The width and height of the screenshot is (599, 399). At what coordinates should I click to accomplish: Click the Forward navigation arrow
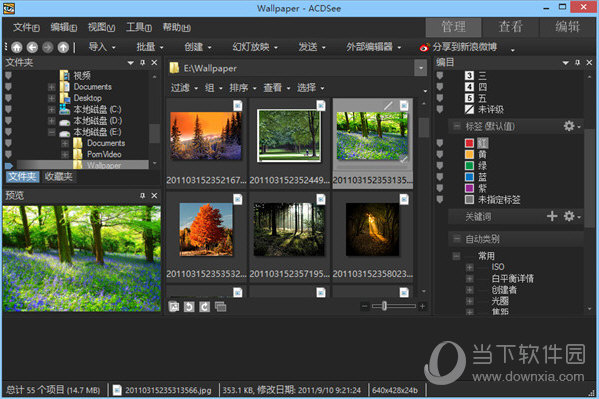tap(47, 47)
